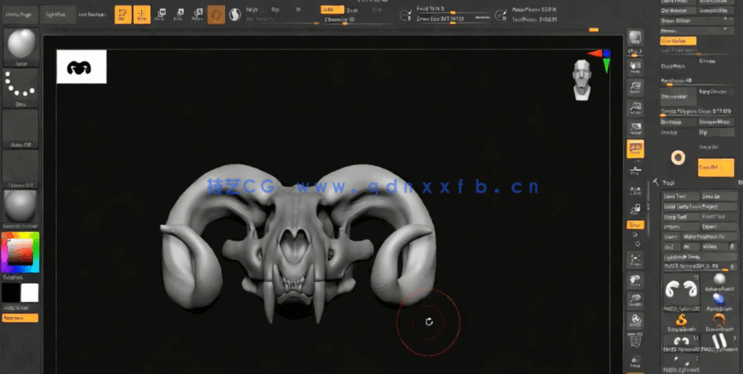Click the Move view icon on right shelf

pos(635,280)
